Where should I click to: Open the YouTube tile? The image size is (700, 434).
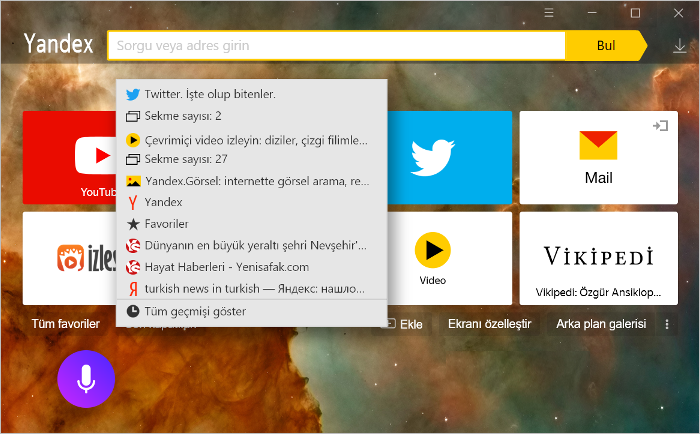(x=70, y=157)
